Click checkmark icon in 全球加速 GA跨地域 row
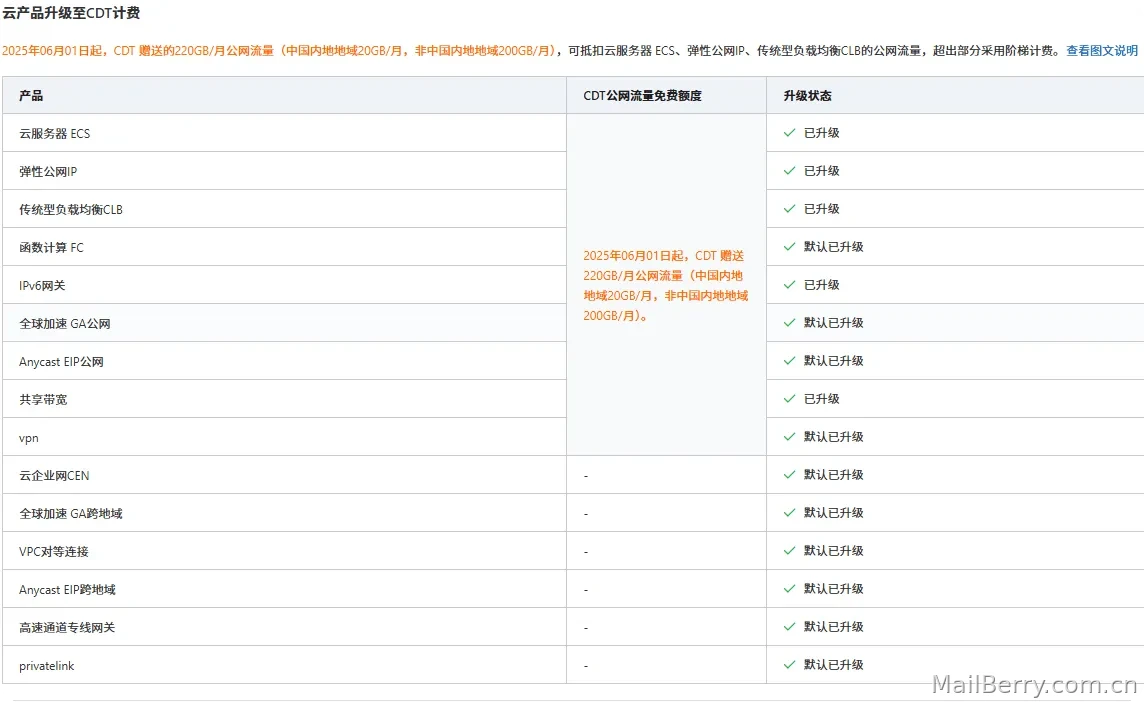The image size is (1144, 702). pyautogui.click(x=789, y=512)
